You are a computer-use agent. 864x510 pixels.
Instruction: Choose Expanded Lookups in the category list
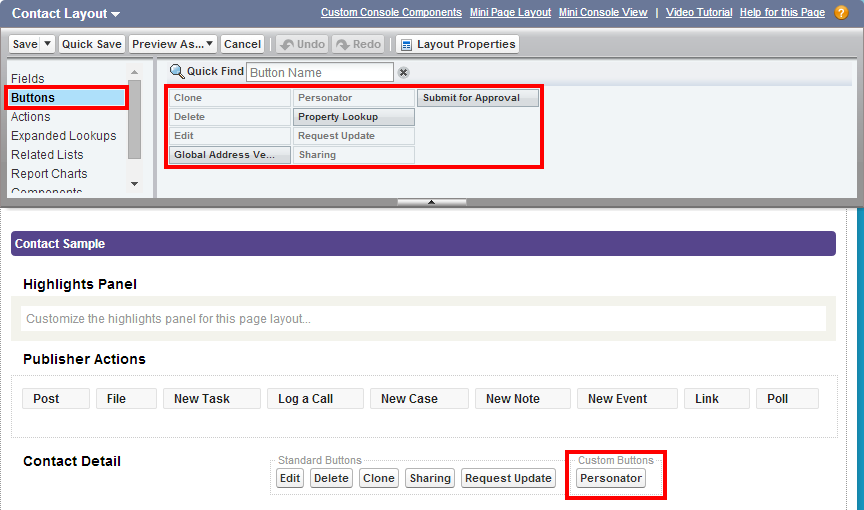63,136
